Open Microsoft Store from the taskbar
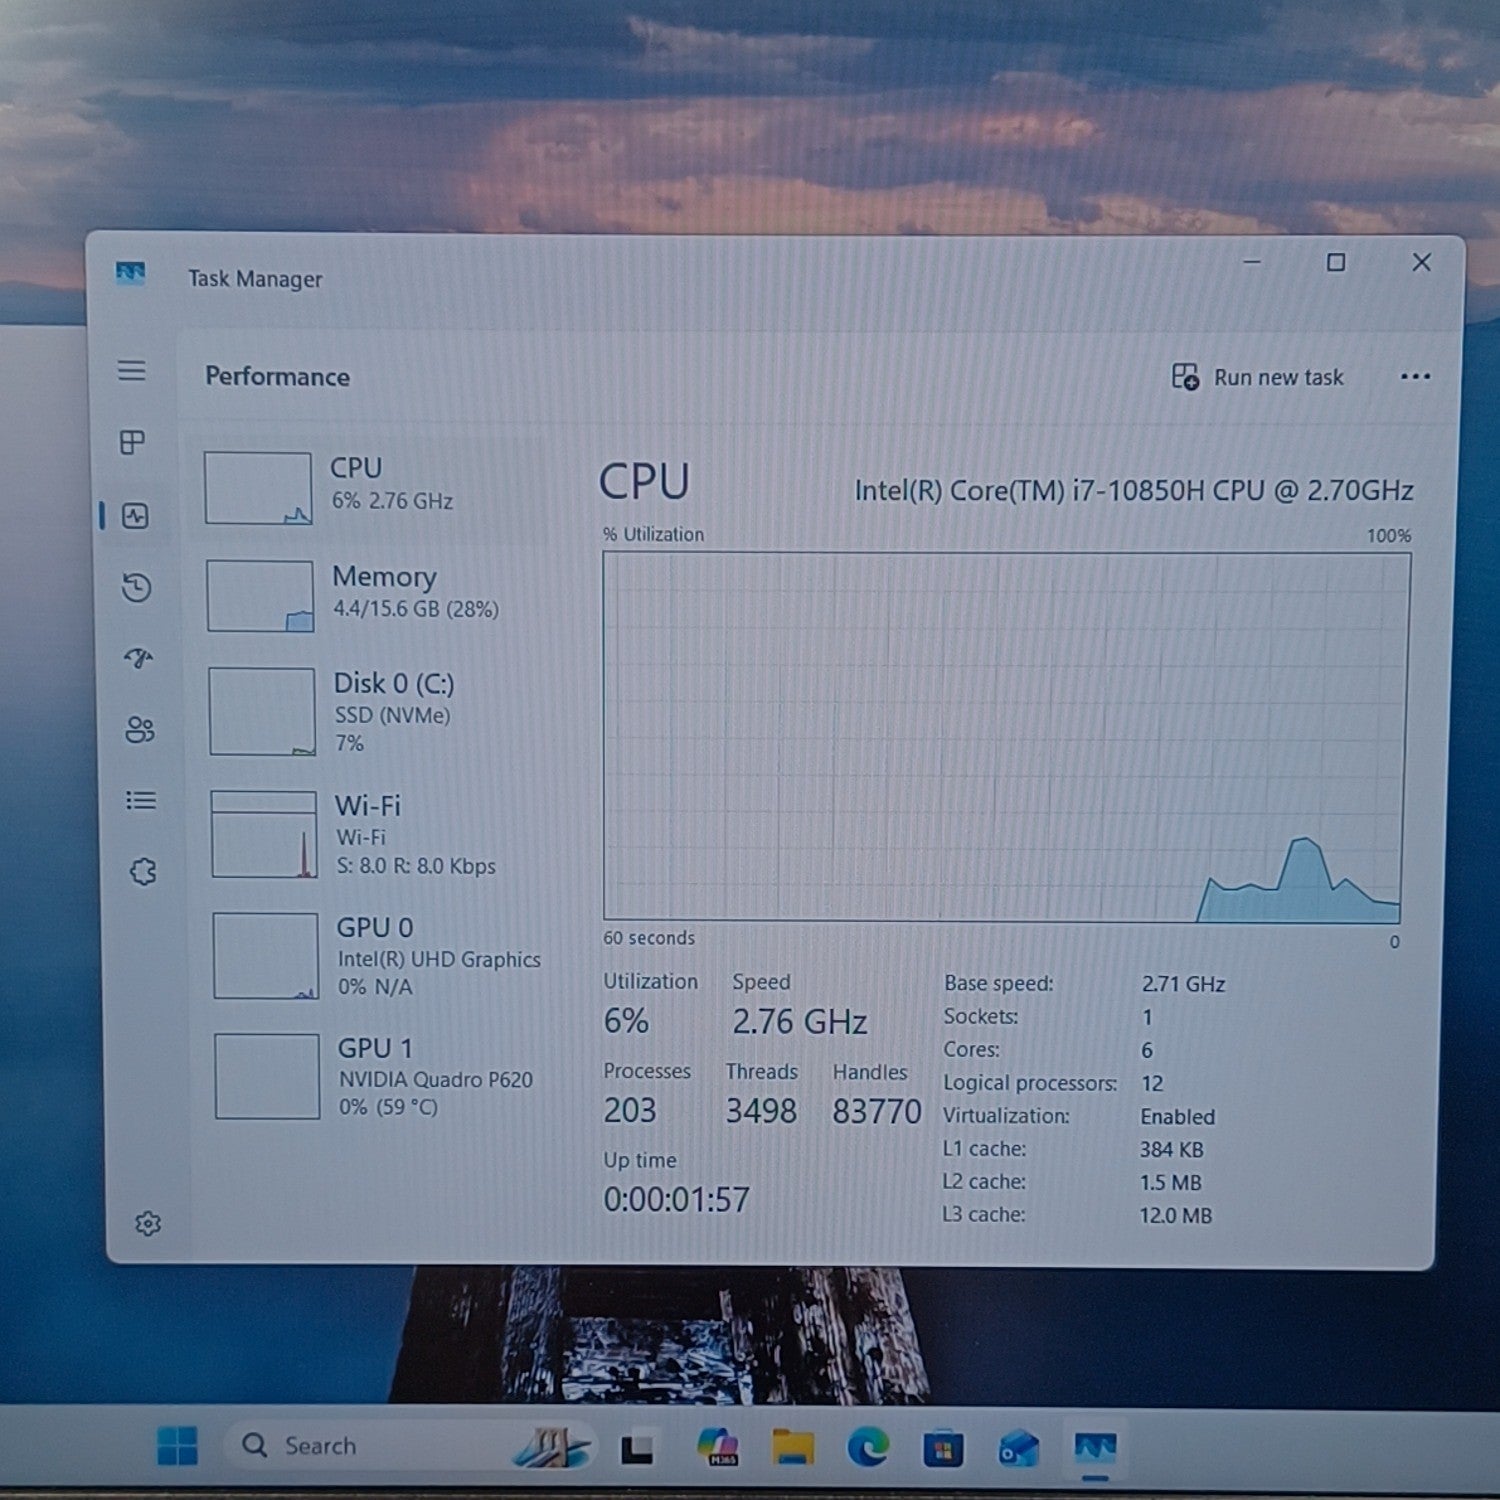Screen dimensions: 1500x1500 click(943, 1448)
